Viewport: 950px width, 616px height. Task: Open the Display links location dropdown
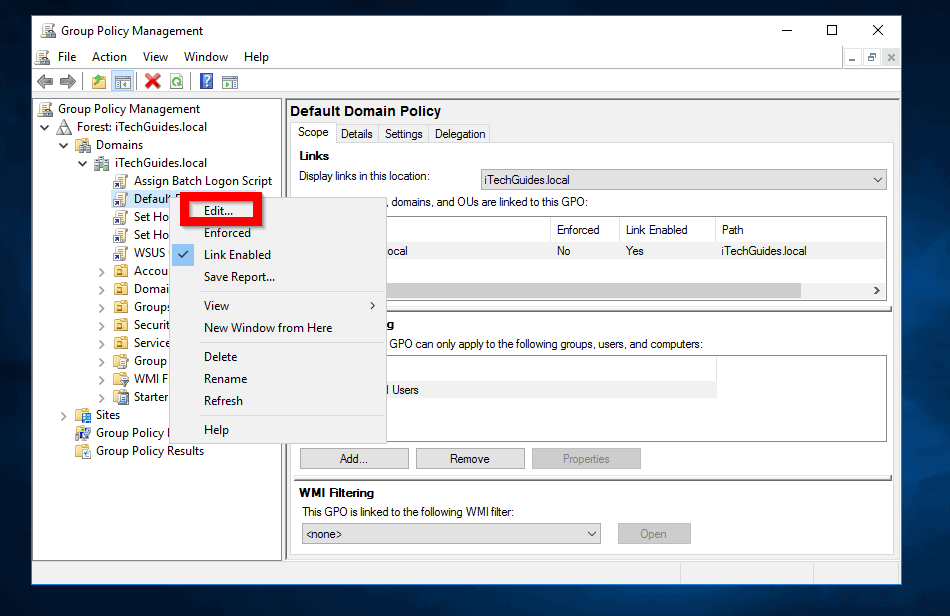(683, 180)
